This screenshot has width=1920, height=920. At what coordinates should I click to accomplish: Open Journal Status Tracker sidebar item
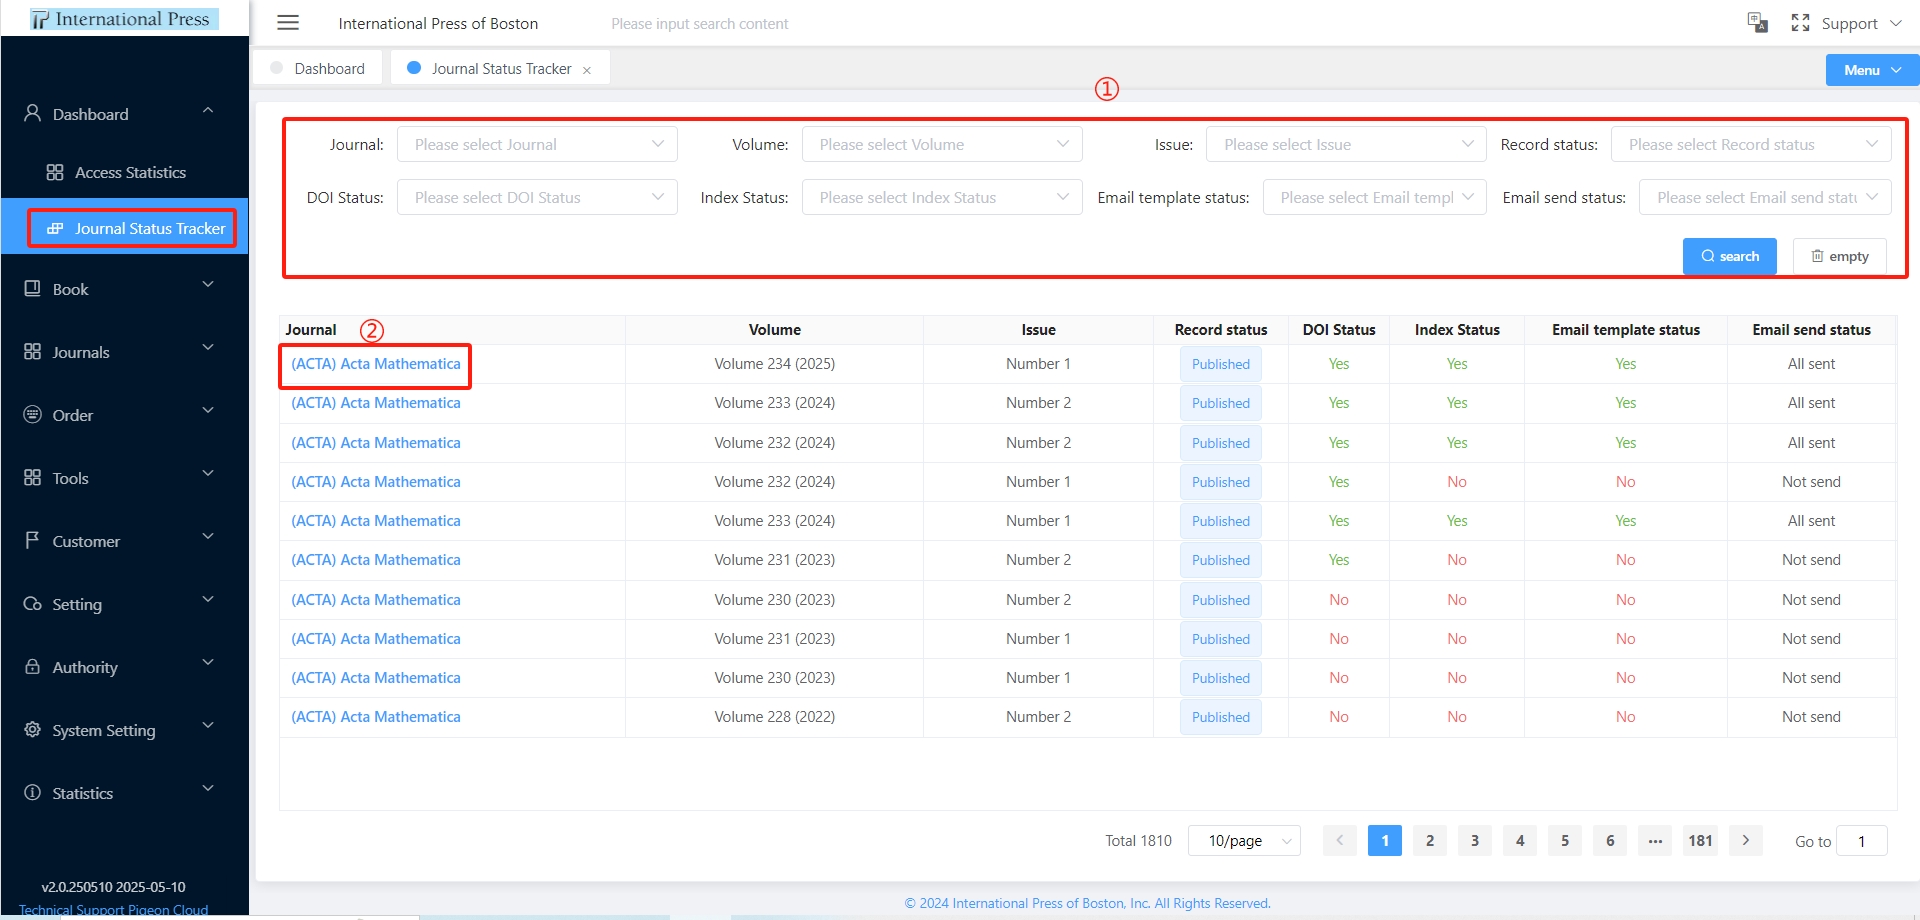[124, 228]
